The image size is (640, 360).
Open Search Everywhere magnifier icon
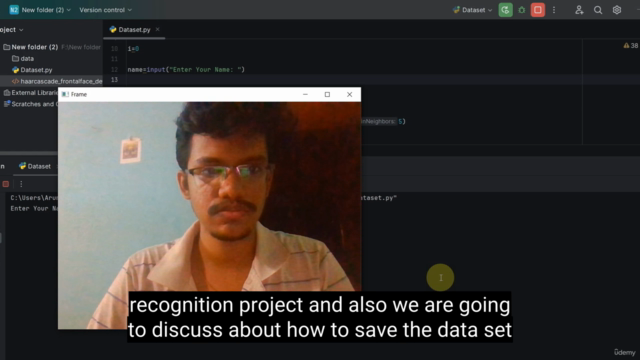(x=598, y=10)
